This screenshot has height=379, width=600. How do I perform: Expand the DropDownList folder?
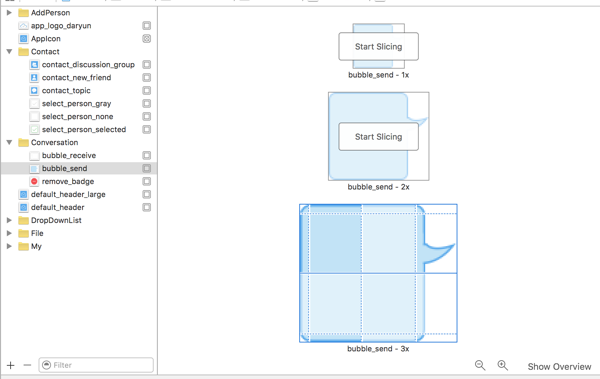9,220
